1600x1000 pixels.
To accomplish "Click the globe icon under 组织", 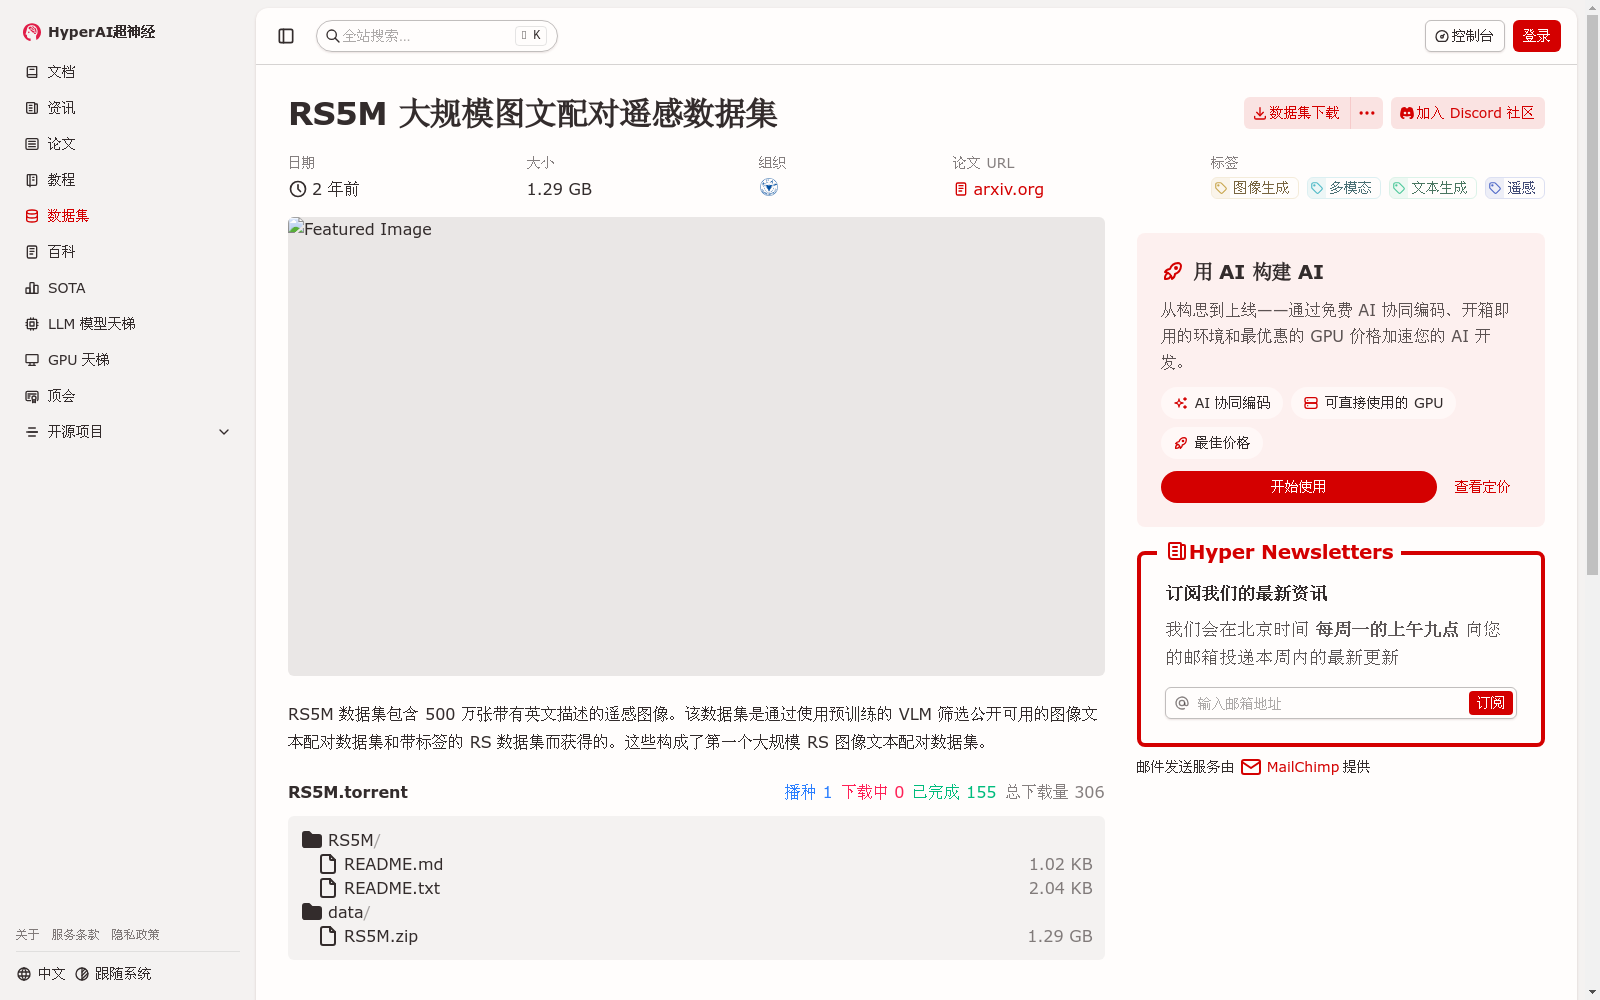I will point(769,187).
